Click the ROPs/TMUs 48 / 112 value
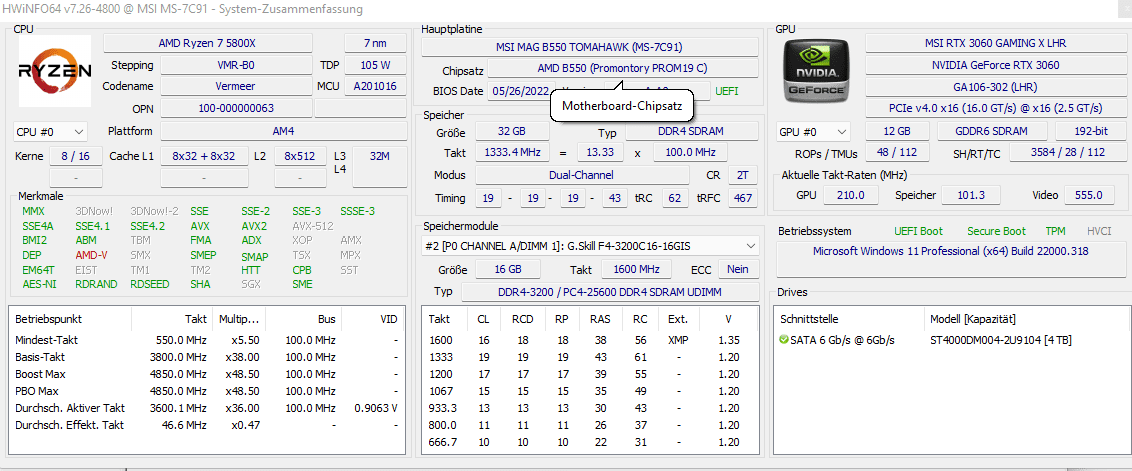 (x=897, y=153)
